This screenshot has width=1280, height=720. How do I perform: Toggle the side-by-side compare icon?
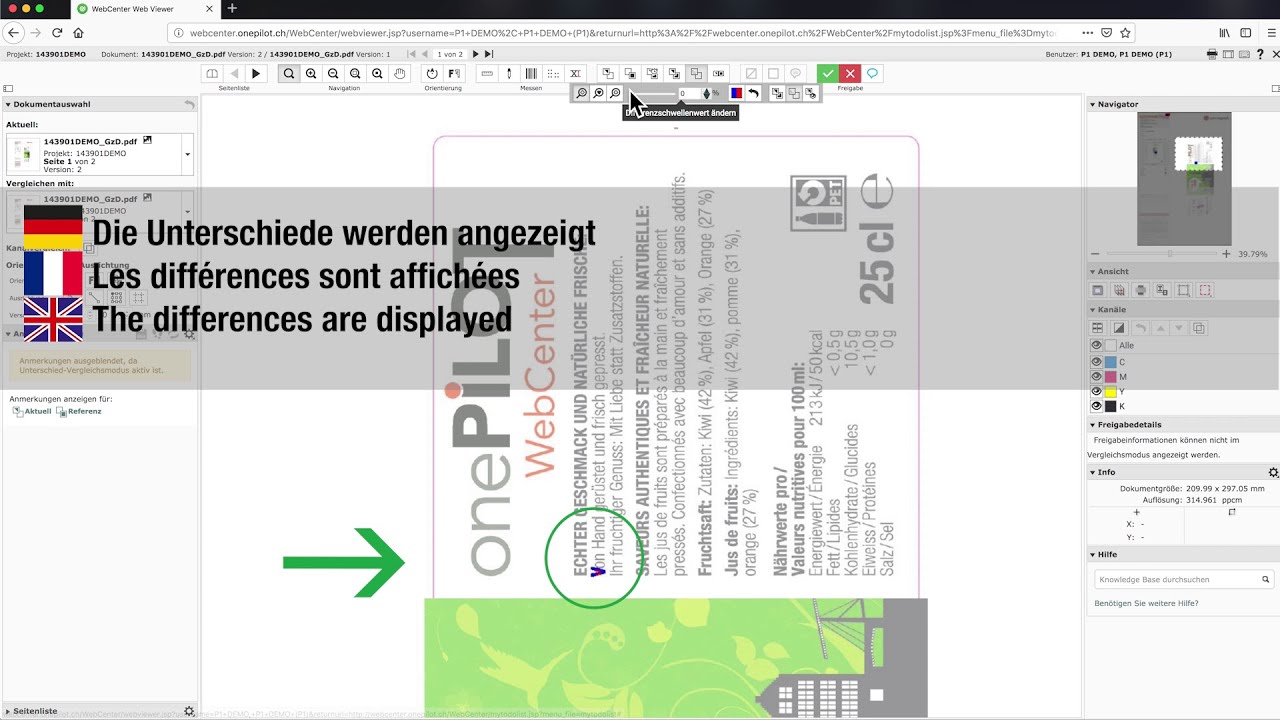click(718, 74)
